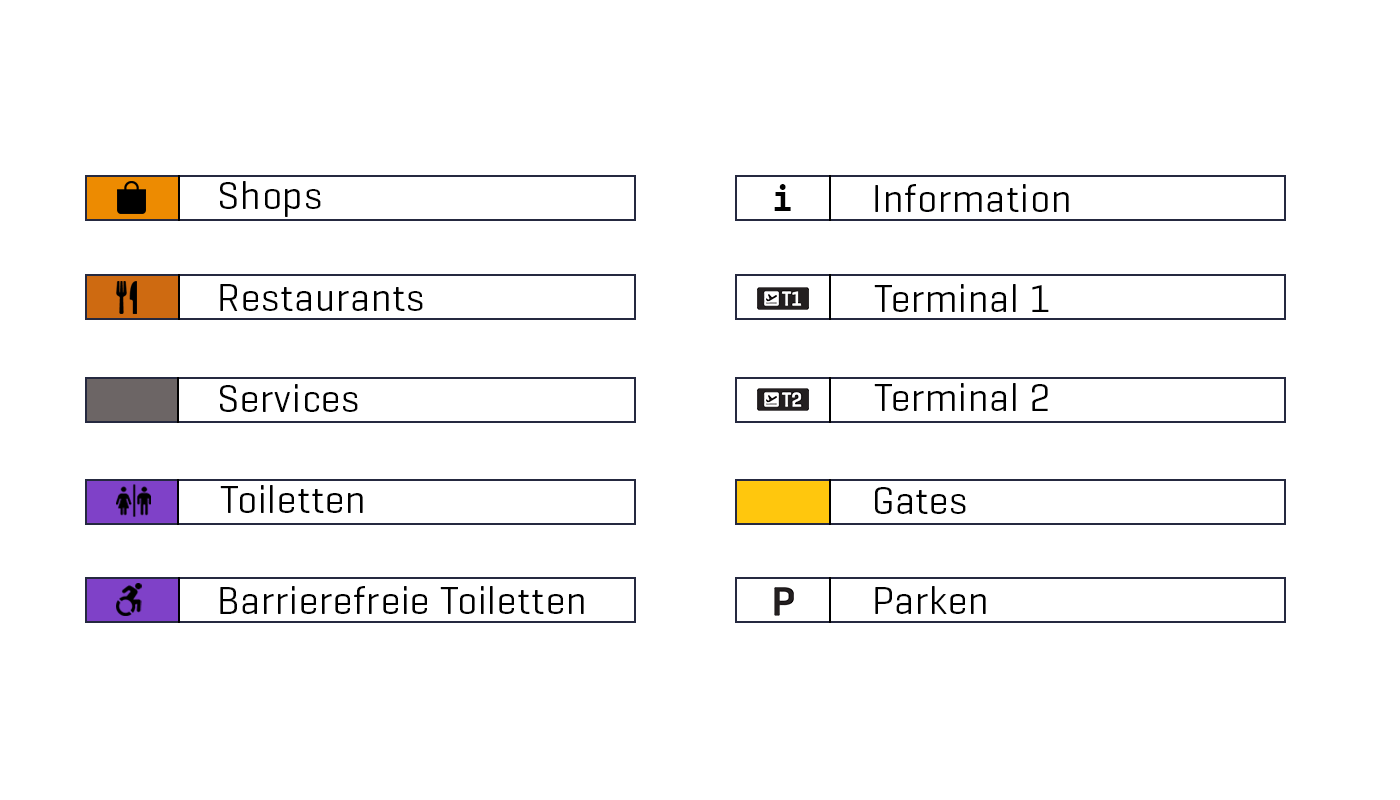Click the T2 terminal icon

pyautogui.click(x=783, y=400)
